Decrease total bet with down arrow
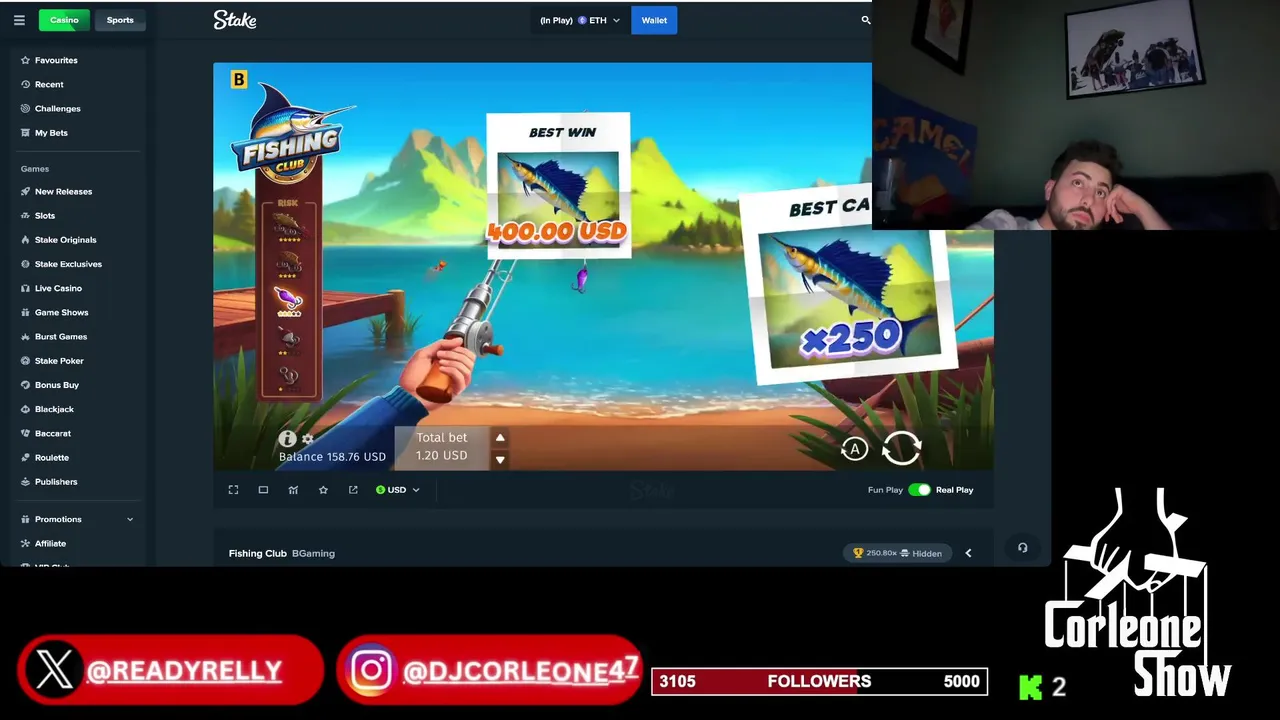 [500, 460]
